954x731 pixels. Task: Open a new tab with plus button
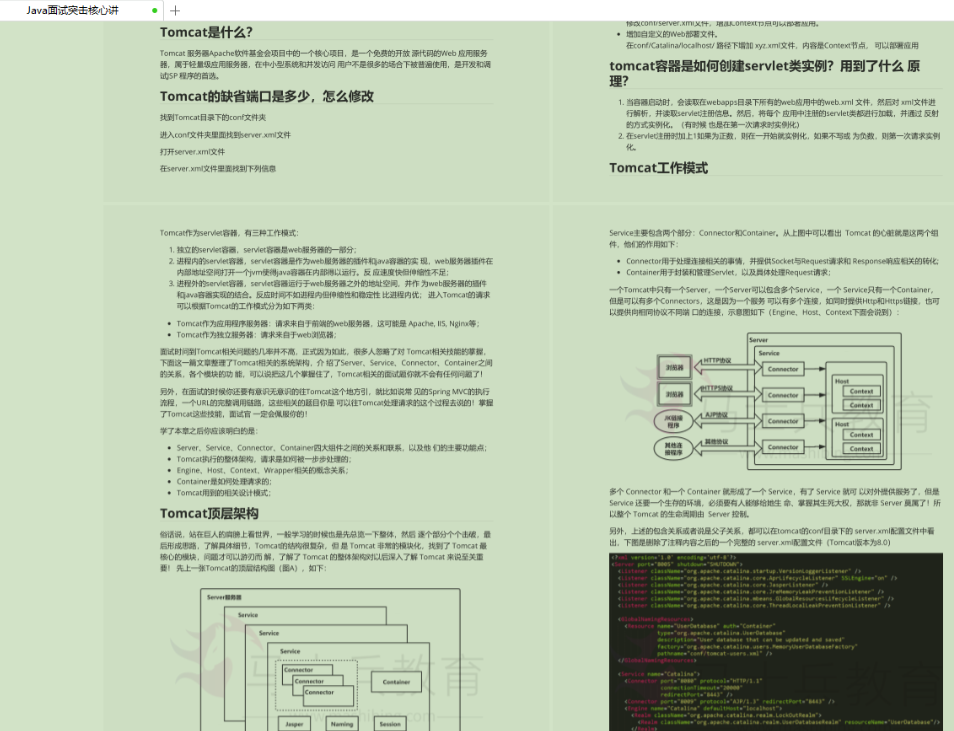tap(175, 10)
